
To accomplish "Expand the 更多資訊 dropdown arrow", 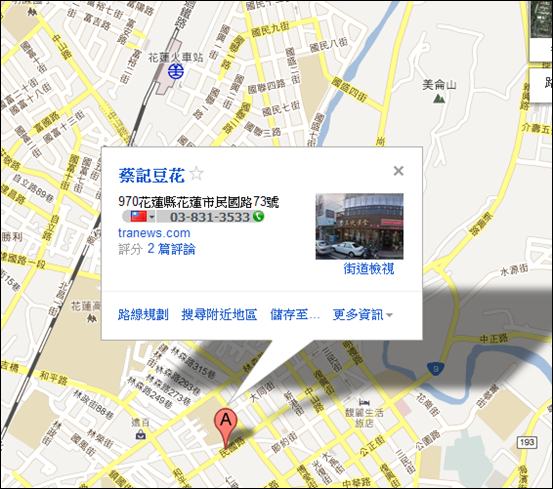I will [389, 315].
